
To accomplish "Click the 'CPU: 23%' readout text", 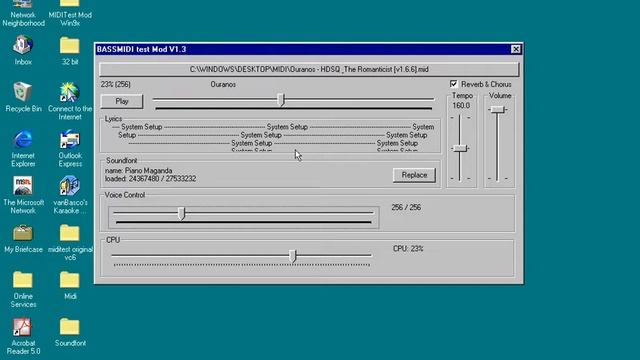I will tap(408, 249).
